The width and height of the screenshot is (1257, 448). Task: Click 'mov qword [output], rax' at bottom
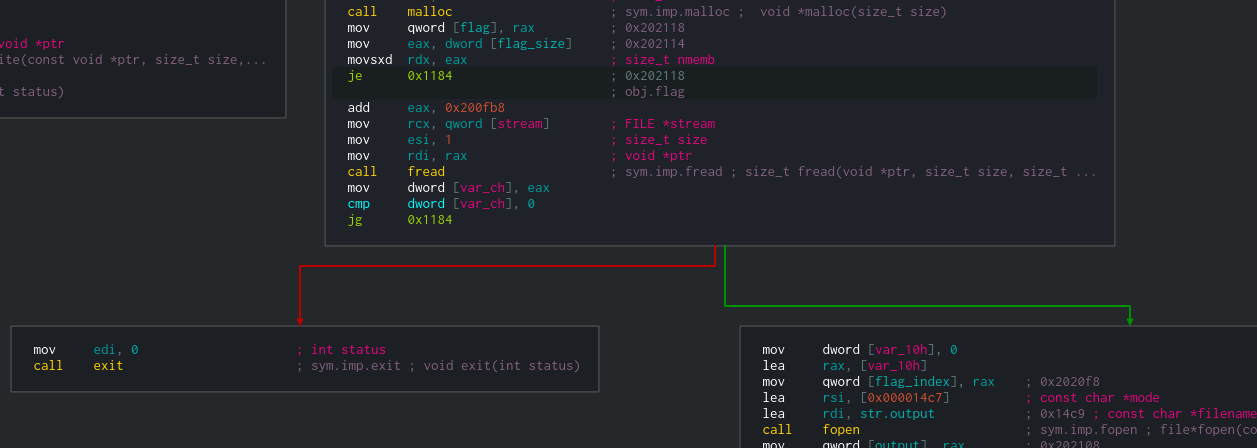(x=863, y=444)
